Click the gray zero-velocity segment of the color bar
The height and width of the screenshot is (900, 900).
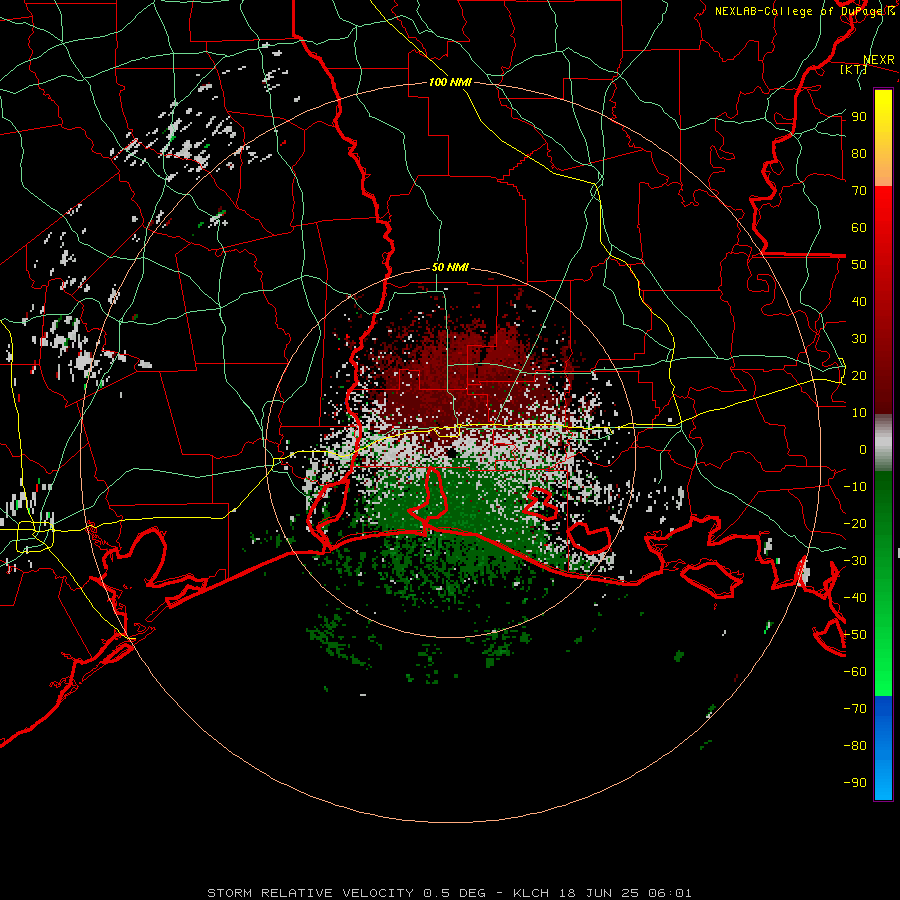(883, 443)
